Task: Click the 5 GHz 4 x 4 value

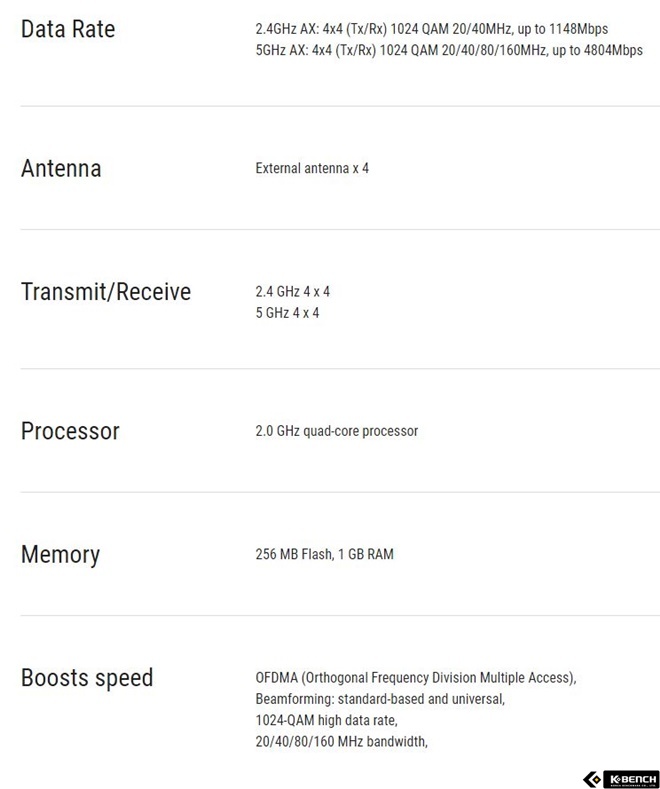Action: 287,313
